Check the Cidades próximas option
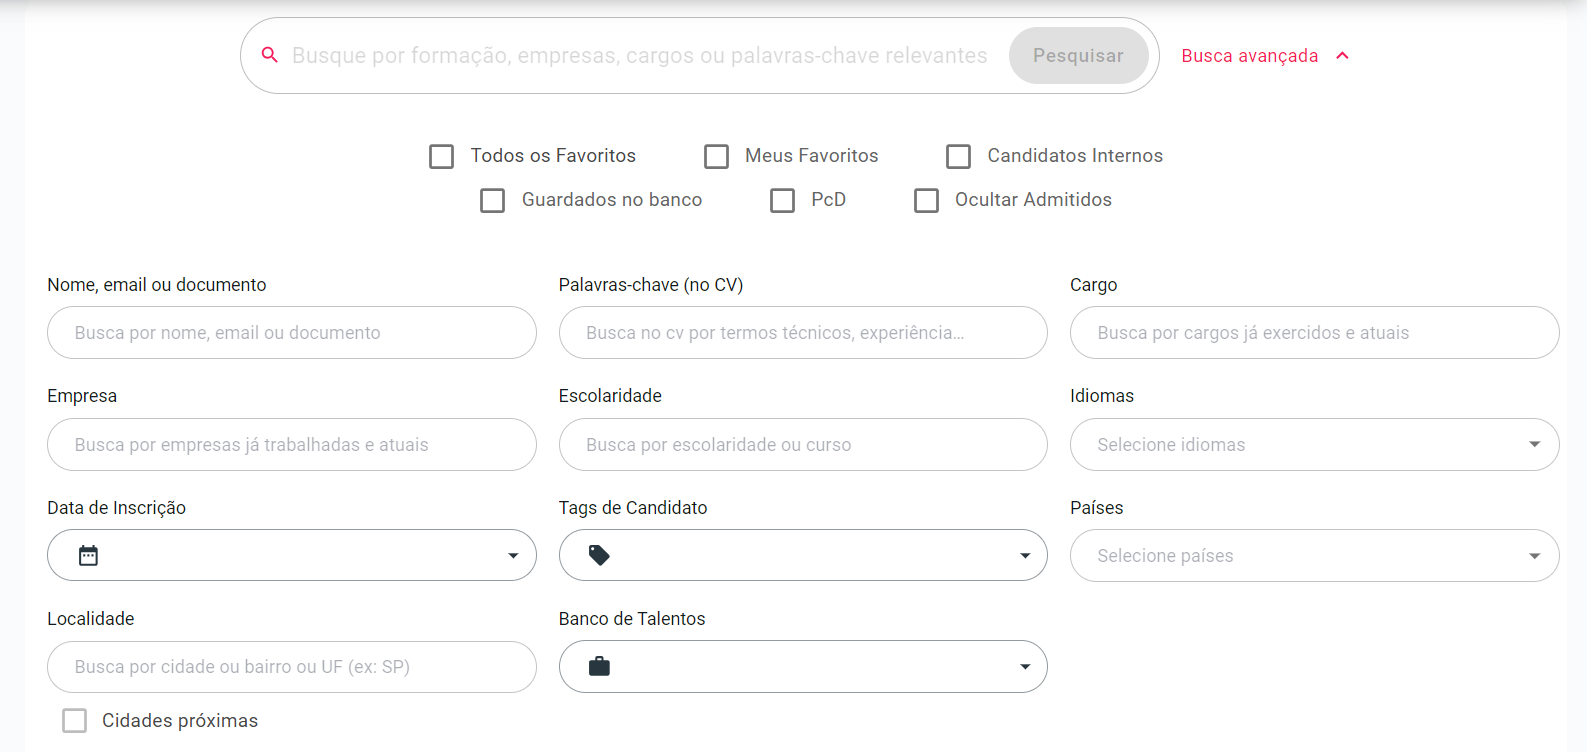 coord(74,721)
